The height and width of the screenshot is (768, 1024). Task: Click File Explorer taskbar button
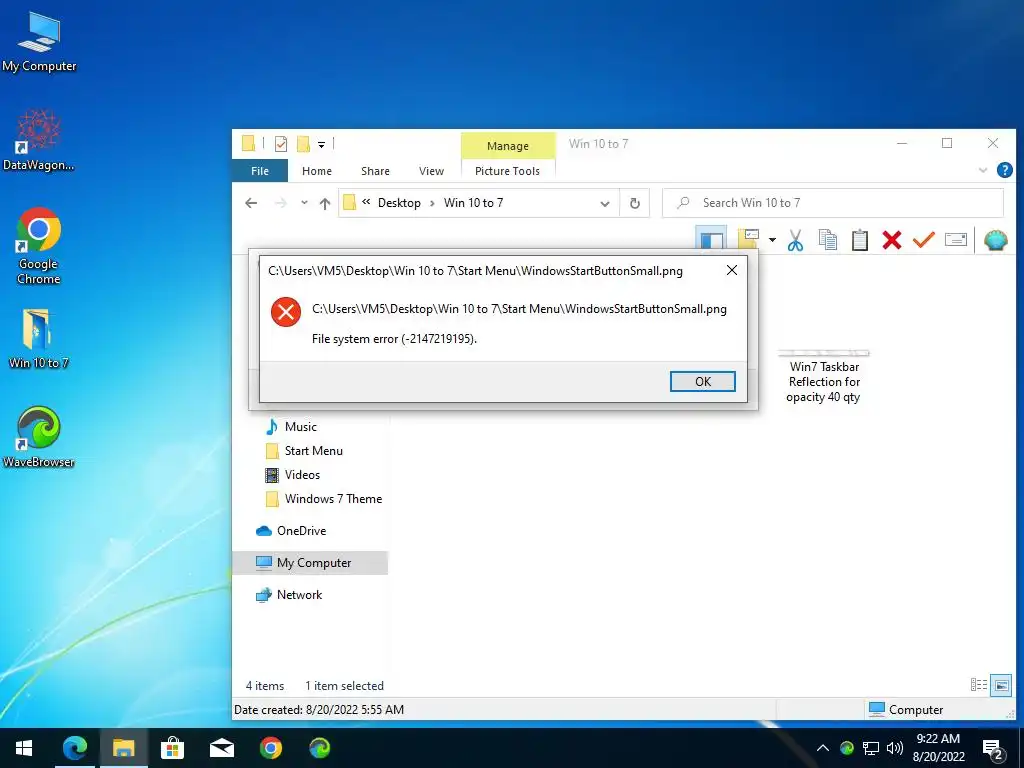tap(123, 748)
